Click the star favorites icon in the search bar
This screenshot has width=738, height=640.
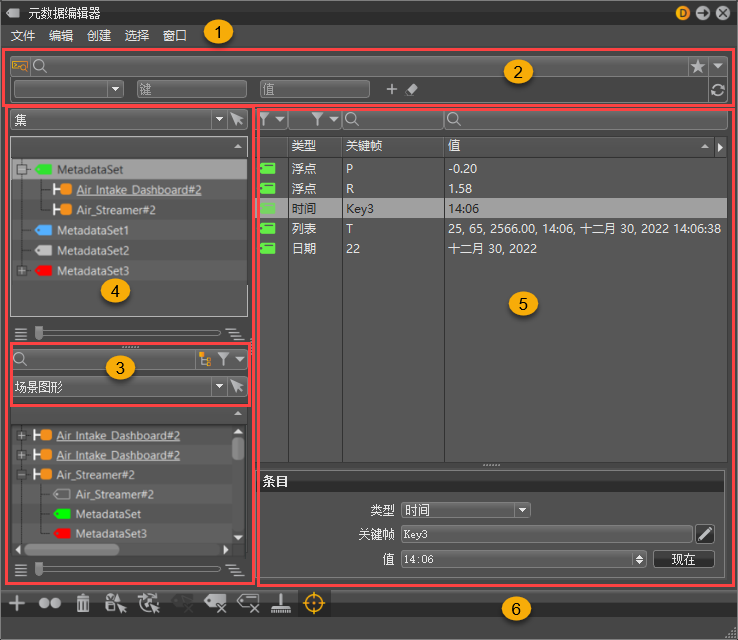click(x=698, y=66)
